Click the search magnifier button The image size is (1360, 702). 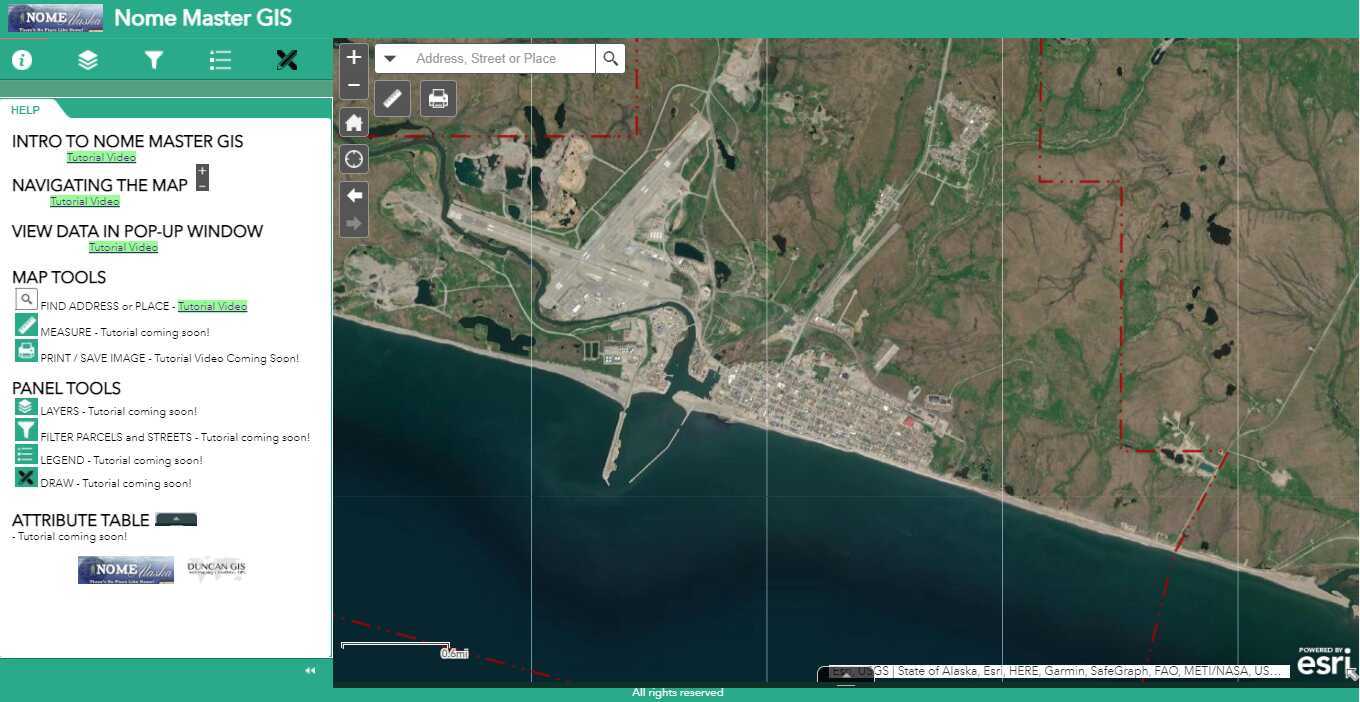[x=610, y=59]
